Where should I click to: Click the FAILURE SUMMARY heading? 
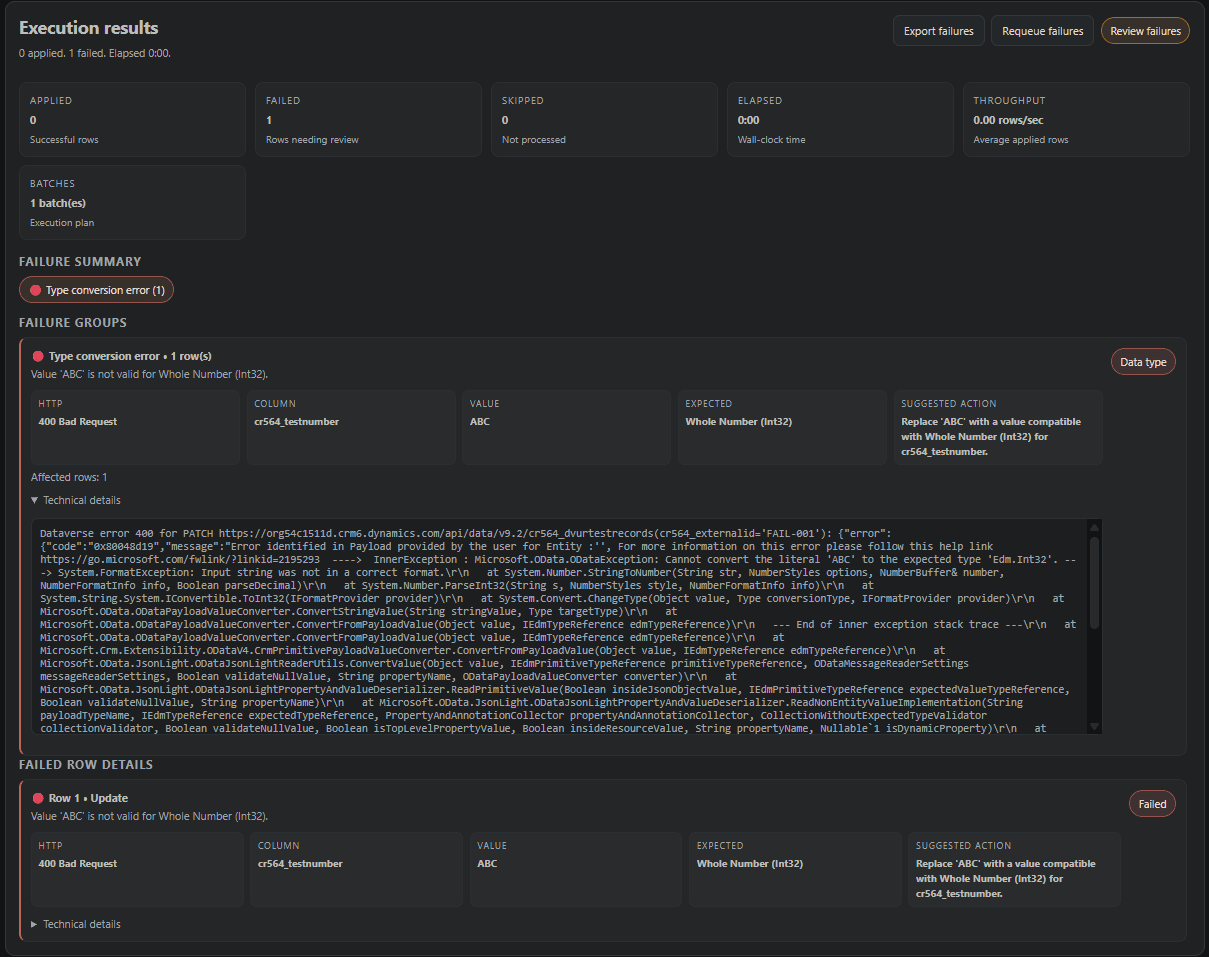point(80,262)
